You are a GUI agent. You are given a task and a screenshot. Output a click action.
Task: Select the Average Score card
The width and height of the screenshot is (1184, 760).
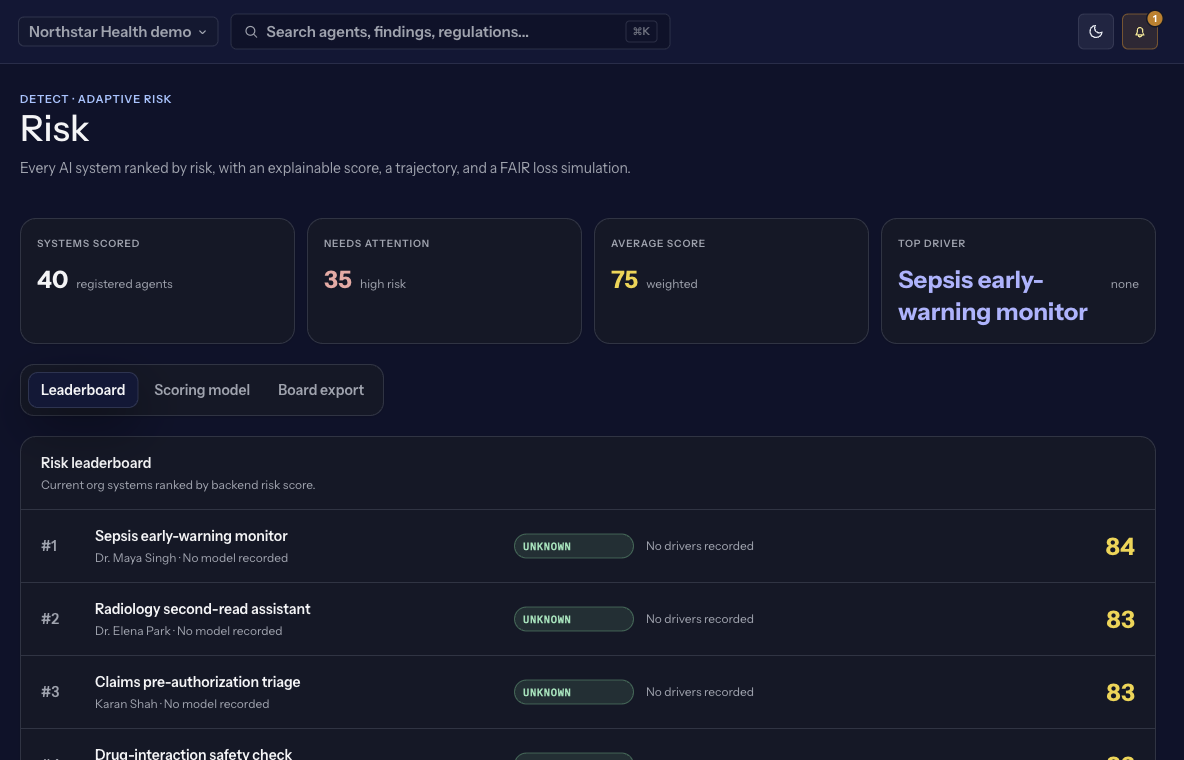[731, 281]
